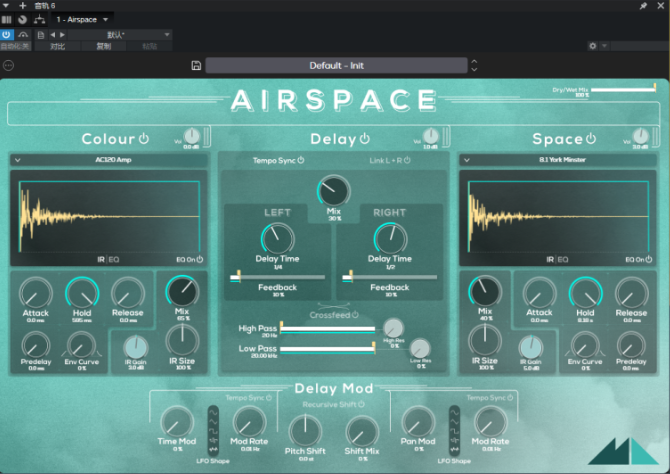Image resolution: width=670 pixels, height=474 pixels.
Task: Click the host plugin settings gear icon
Action: 593,46
